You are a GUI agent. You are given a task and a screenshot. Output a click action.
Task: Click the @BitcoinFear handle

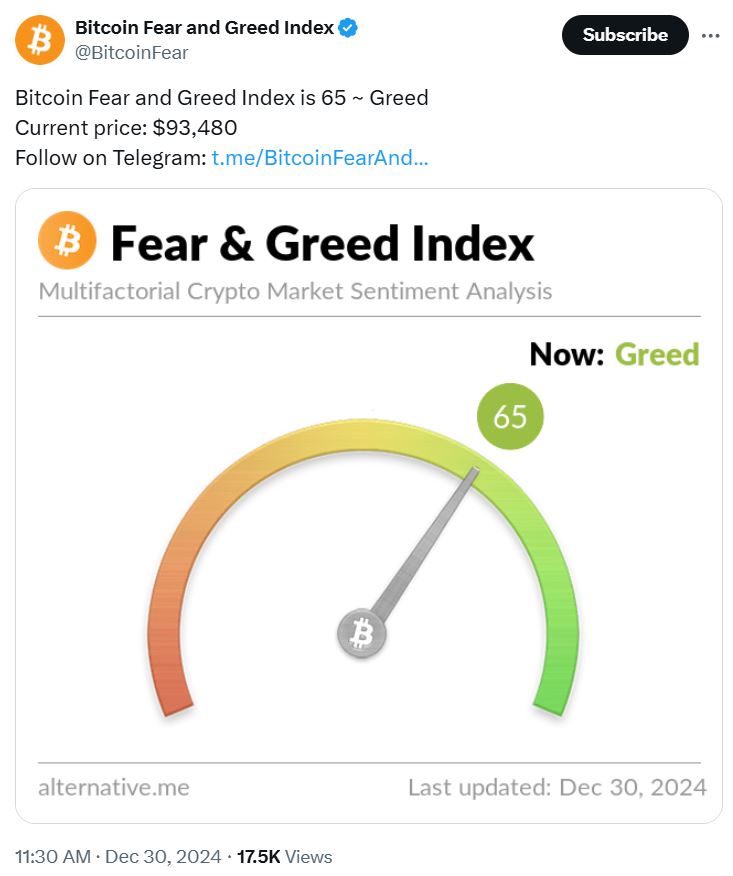pos(131,53)
